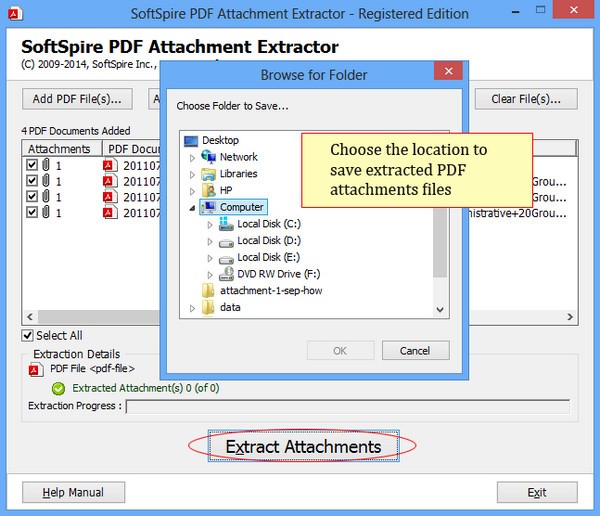The image size is (600, 516).
Task: Click the Network icon in folder tree
Action: pos(209,157)
